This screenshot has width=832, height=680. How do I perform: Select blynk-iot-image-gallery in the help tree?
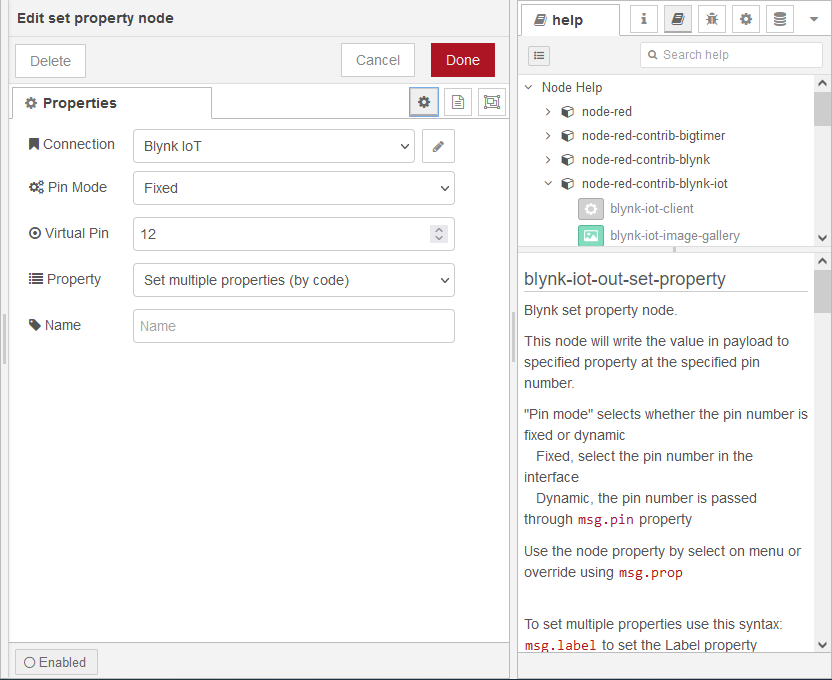pyautogui.click(x=675, y=236)
